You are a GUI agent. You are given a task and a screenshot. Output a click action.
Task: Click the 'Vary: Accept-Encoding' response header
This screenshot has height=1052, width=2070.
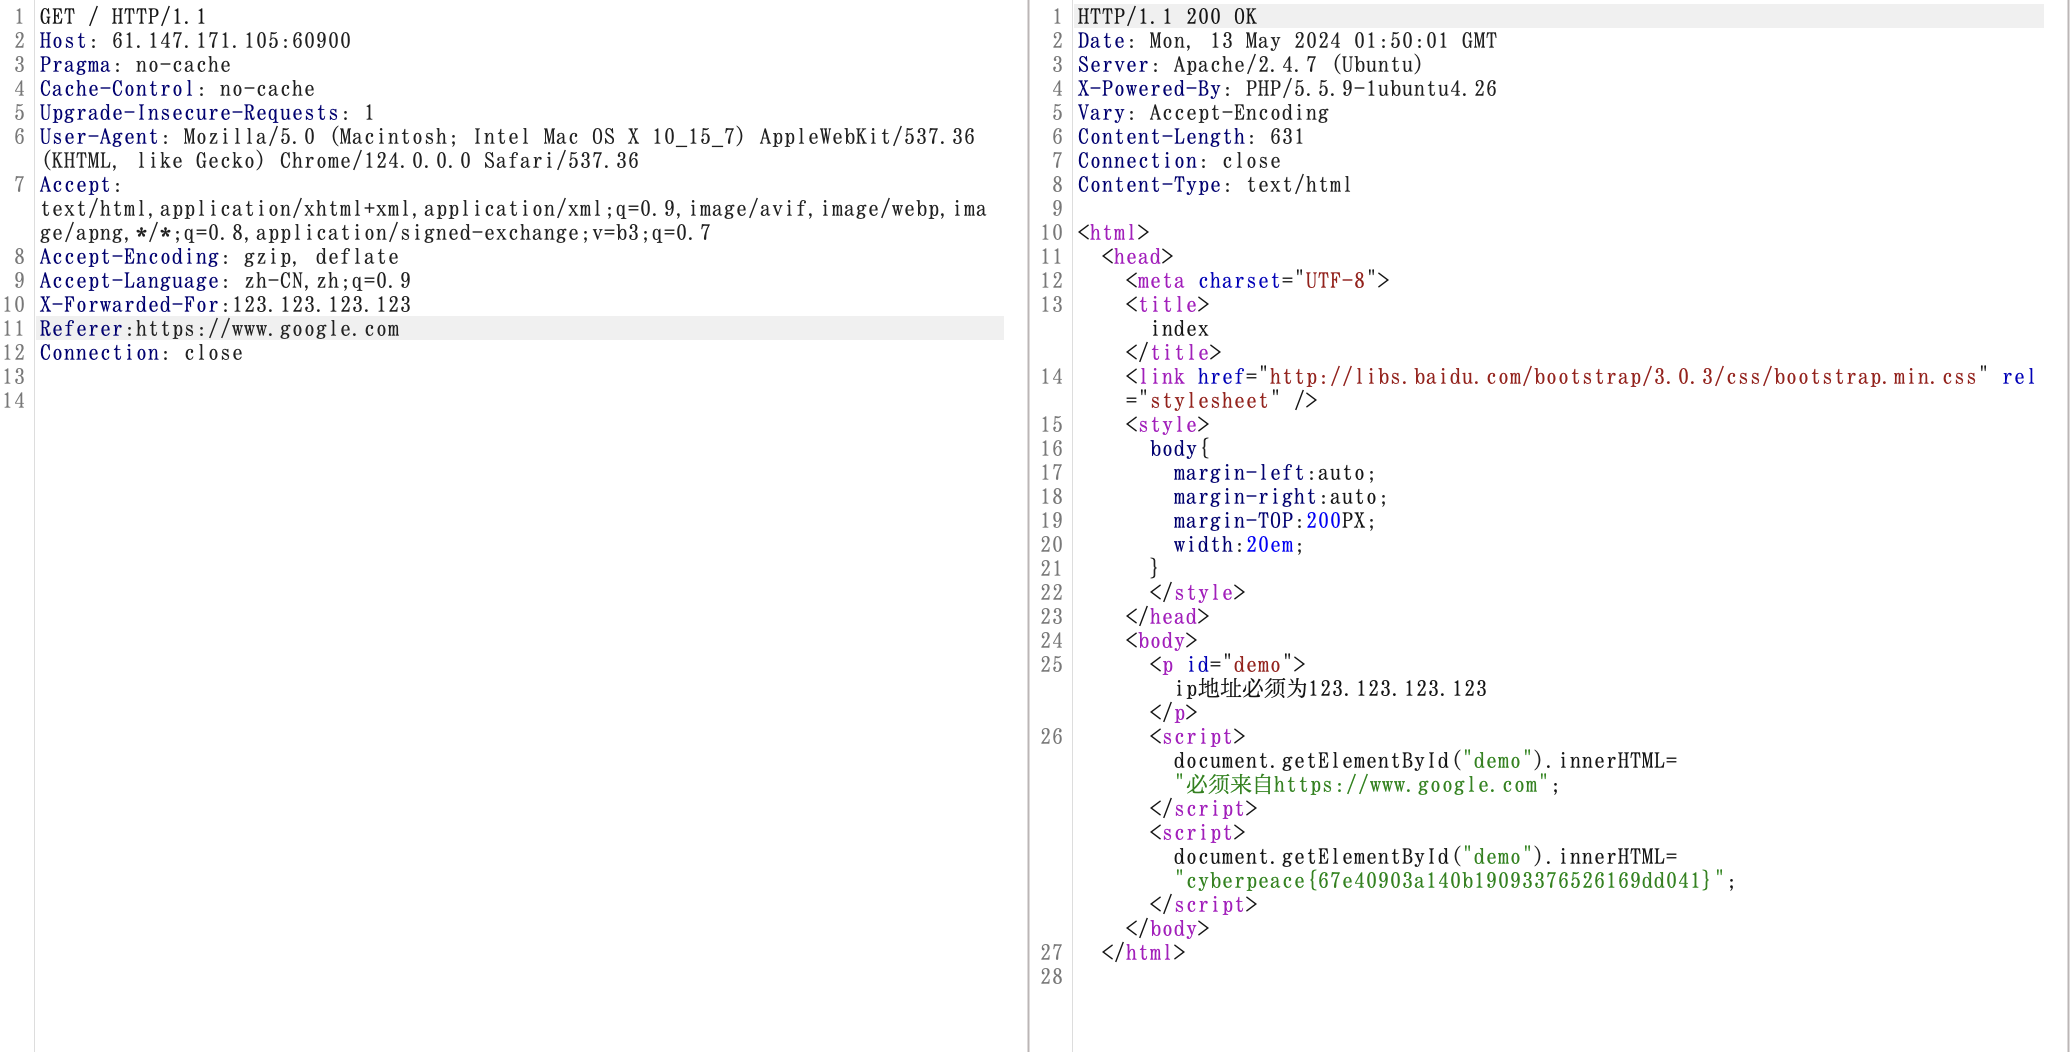[1203, 113]
